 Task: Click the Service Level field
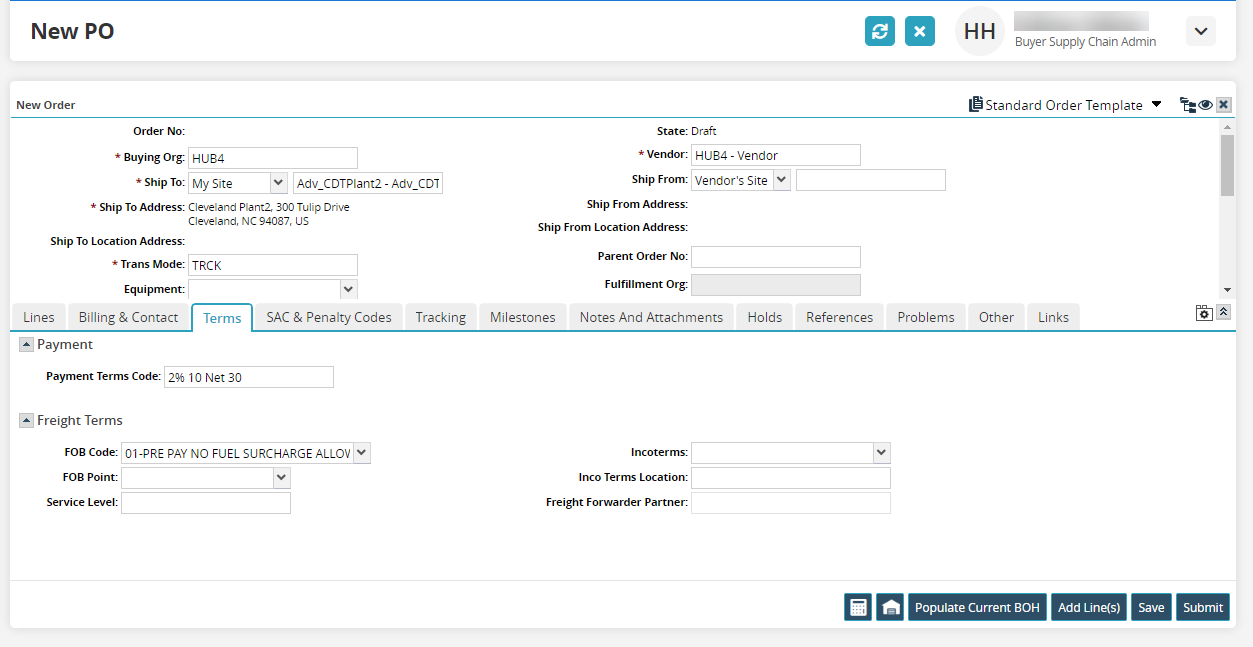click(206, 503)
